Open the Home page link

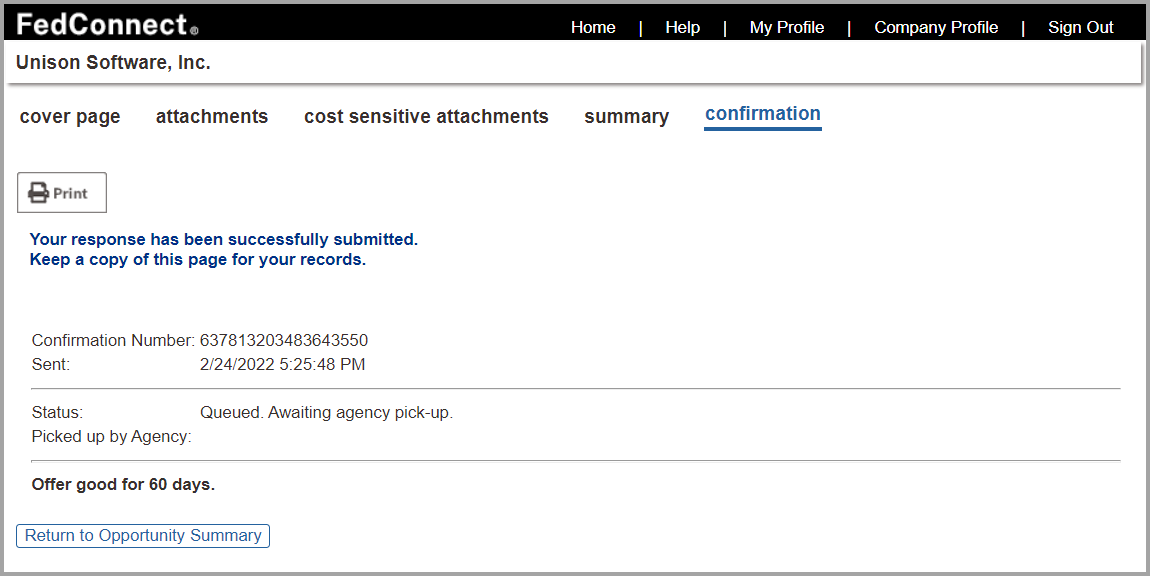tap(593, 28)
